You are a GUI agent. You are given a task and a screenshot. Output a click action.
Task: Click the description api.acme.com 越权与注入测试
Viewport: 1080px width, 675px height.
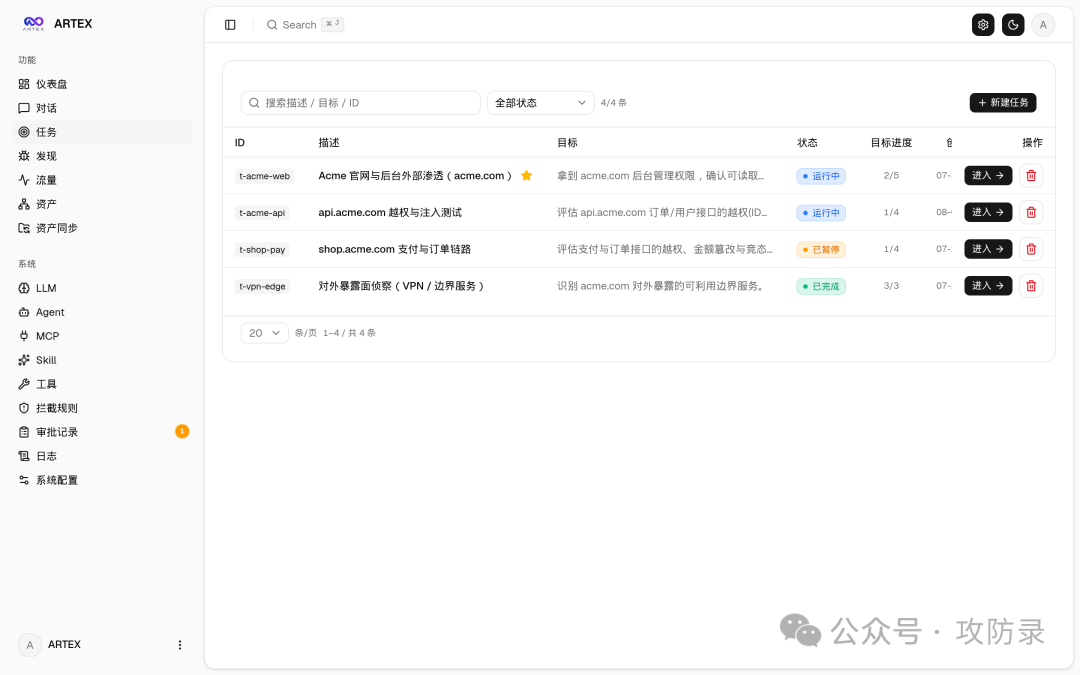click(x=390, y=213)
